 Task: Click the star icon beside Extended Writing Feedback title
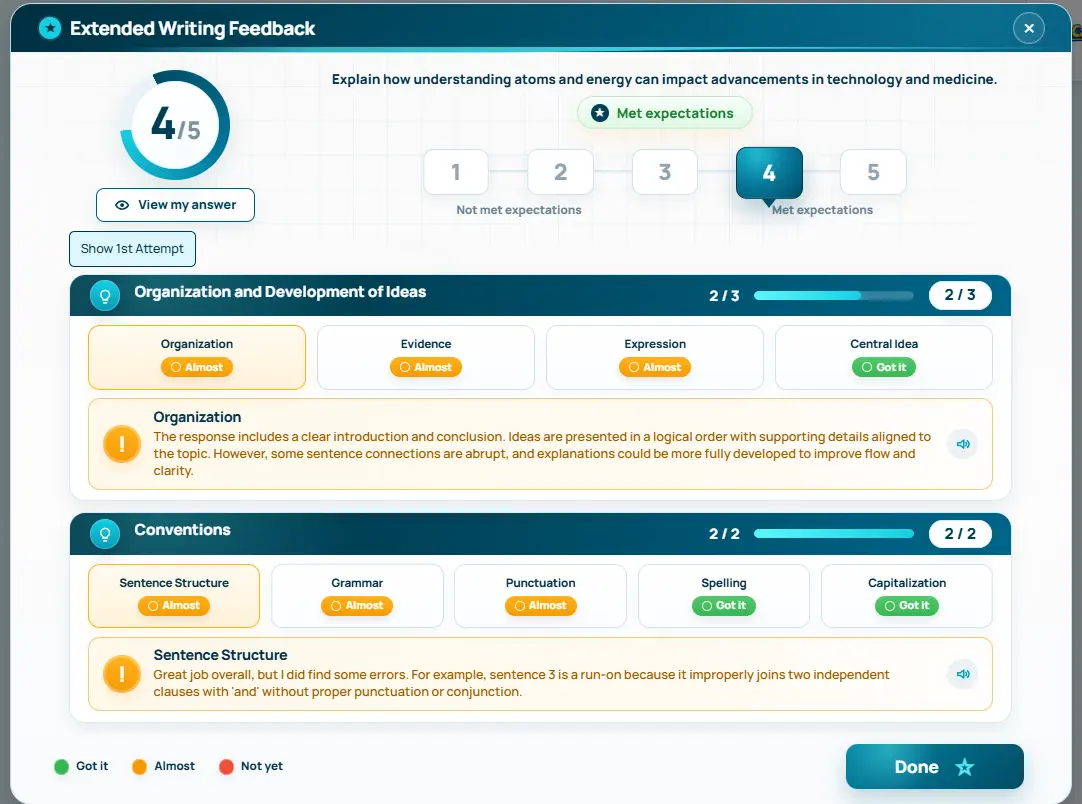pos(50,28)
